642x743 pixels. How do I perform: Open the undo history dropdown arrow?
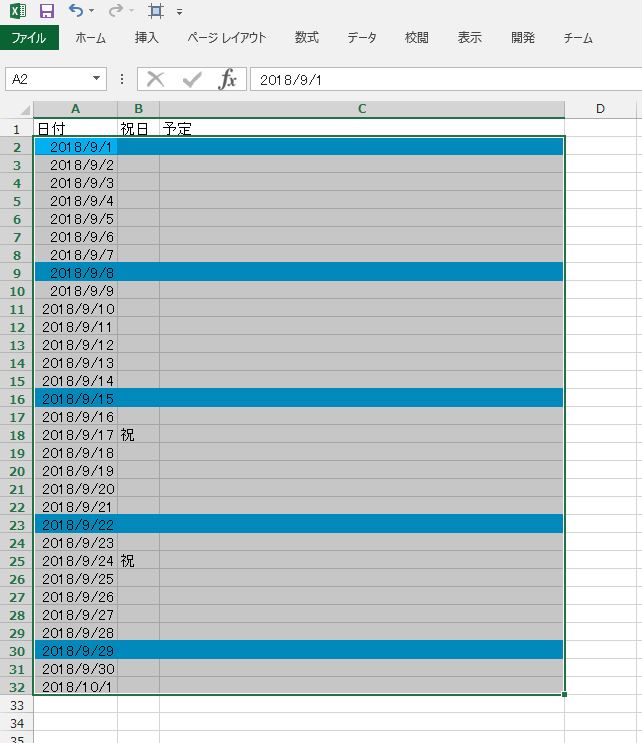pyautogui.click(x=91, y=11)
